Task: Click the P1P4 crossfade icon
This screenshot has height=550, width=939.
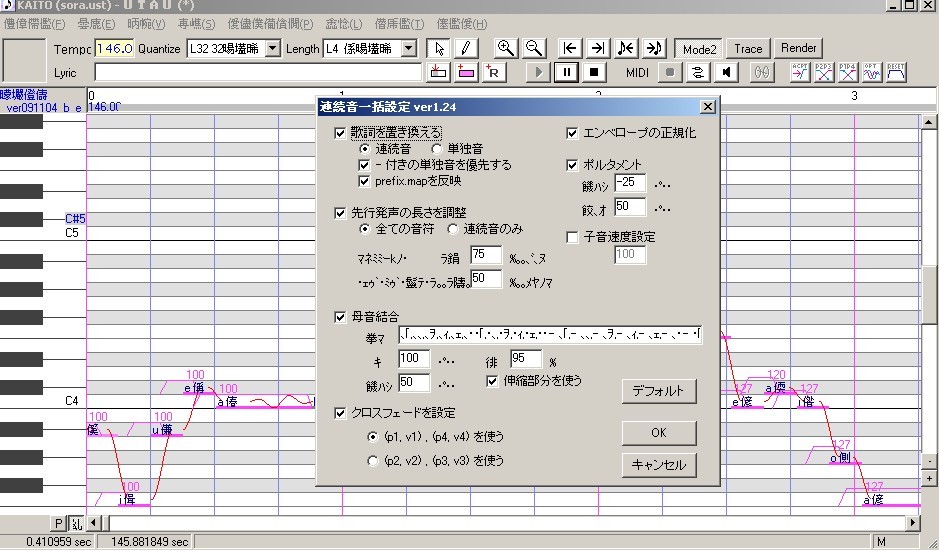Action: 848,72
